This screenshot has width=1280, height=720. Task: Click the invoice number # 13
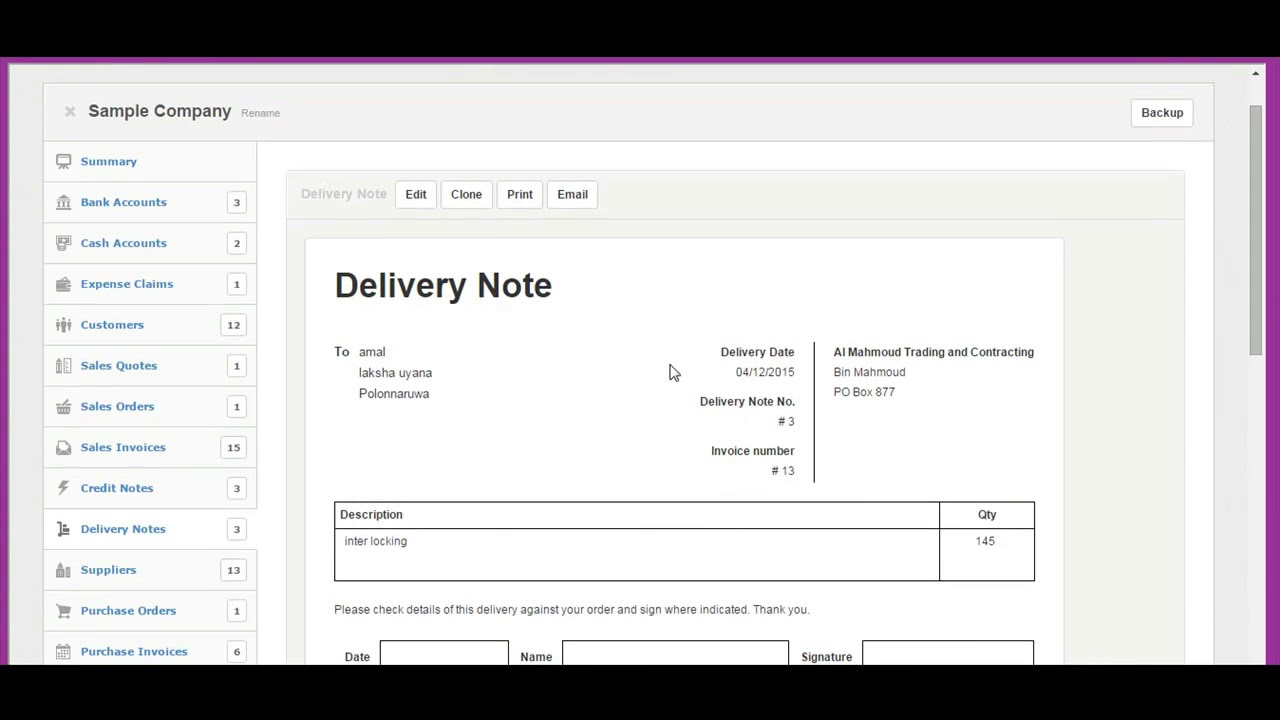click(783, 471)
